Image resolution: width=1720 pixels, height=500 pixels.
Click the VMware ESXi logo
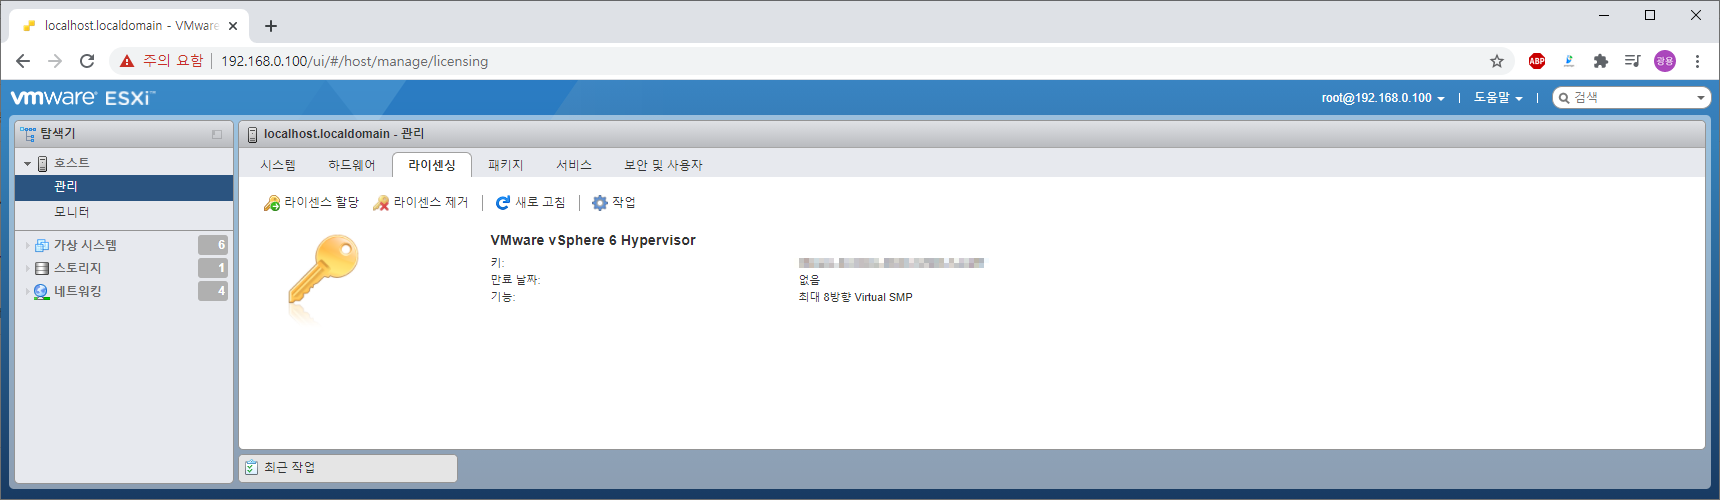[83, 98]
